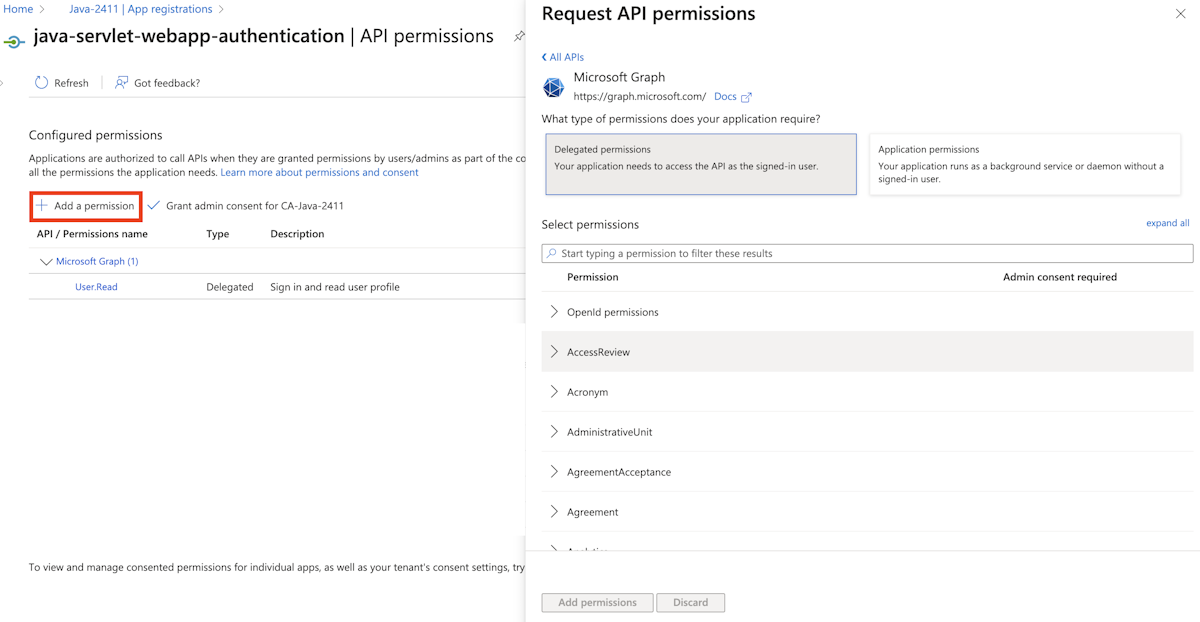Click the plus icon for Add a permission
The height and width of the screenshot is (622, 1200).
click(x=42, y=206)
